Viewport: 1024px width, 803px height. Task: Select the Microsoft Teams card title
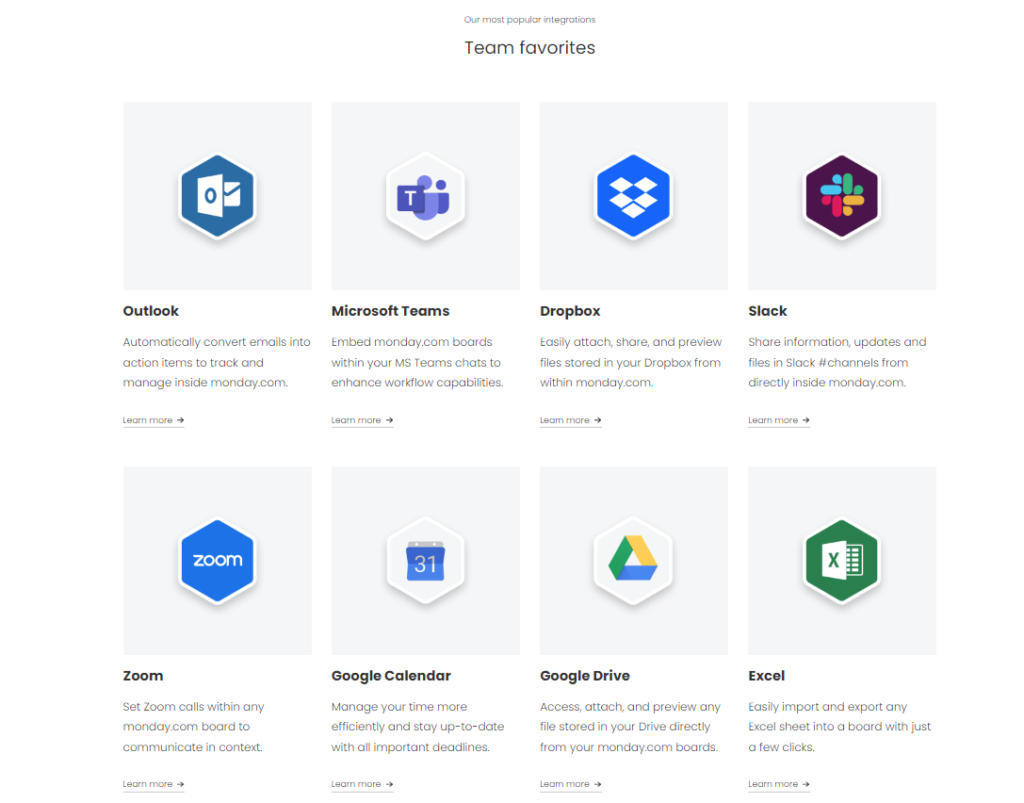tap(391, 311)
